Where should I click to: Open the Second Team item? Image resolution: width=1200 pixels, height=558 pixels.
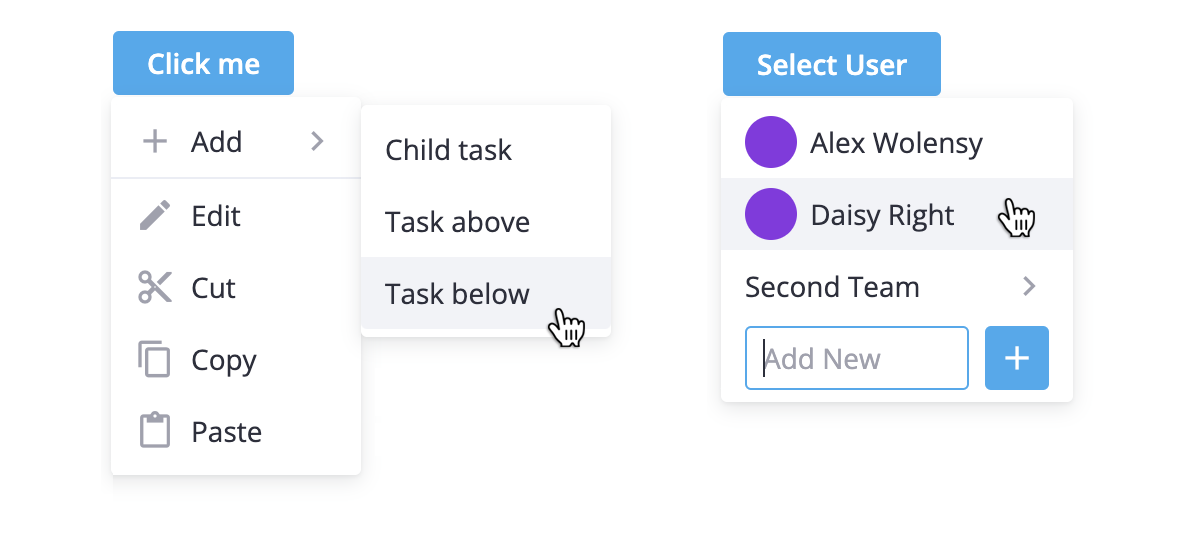point(897,287)
